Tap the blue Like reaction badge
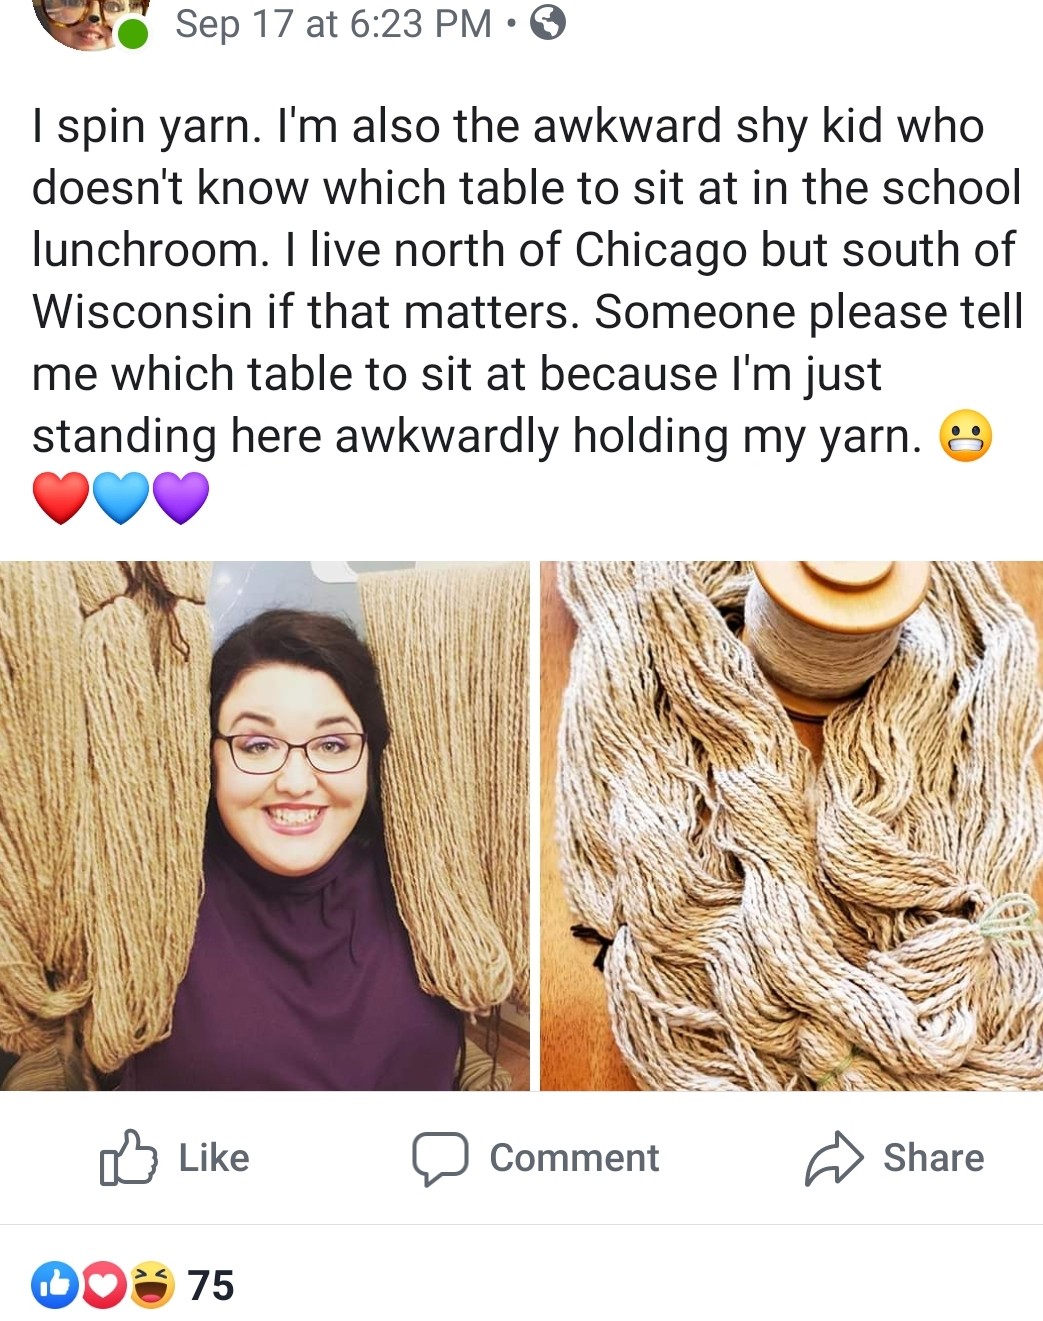The height and width of the screenshot is (1321, 1043). click(55, 1285)
